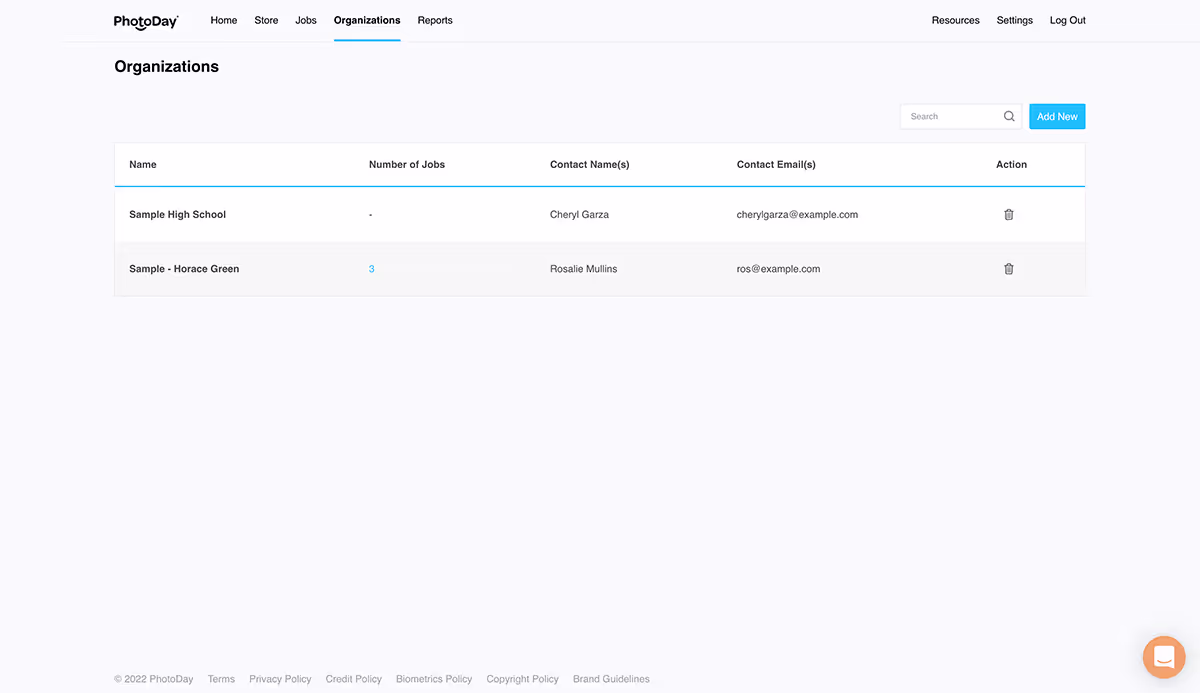This screenshot has height=693, width=1200.
Task: Click the Contact Name(s) column header
Action: (590, 164)
